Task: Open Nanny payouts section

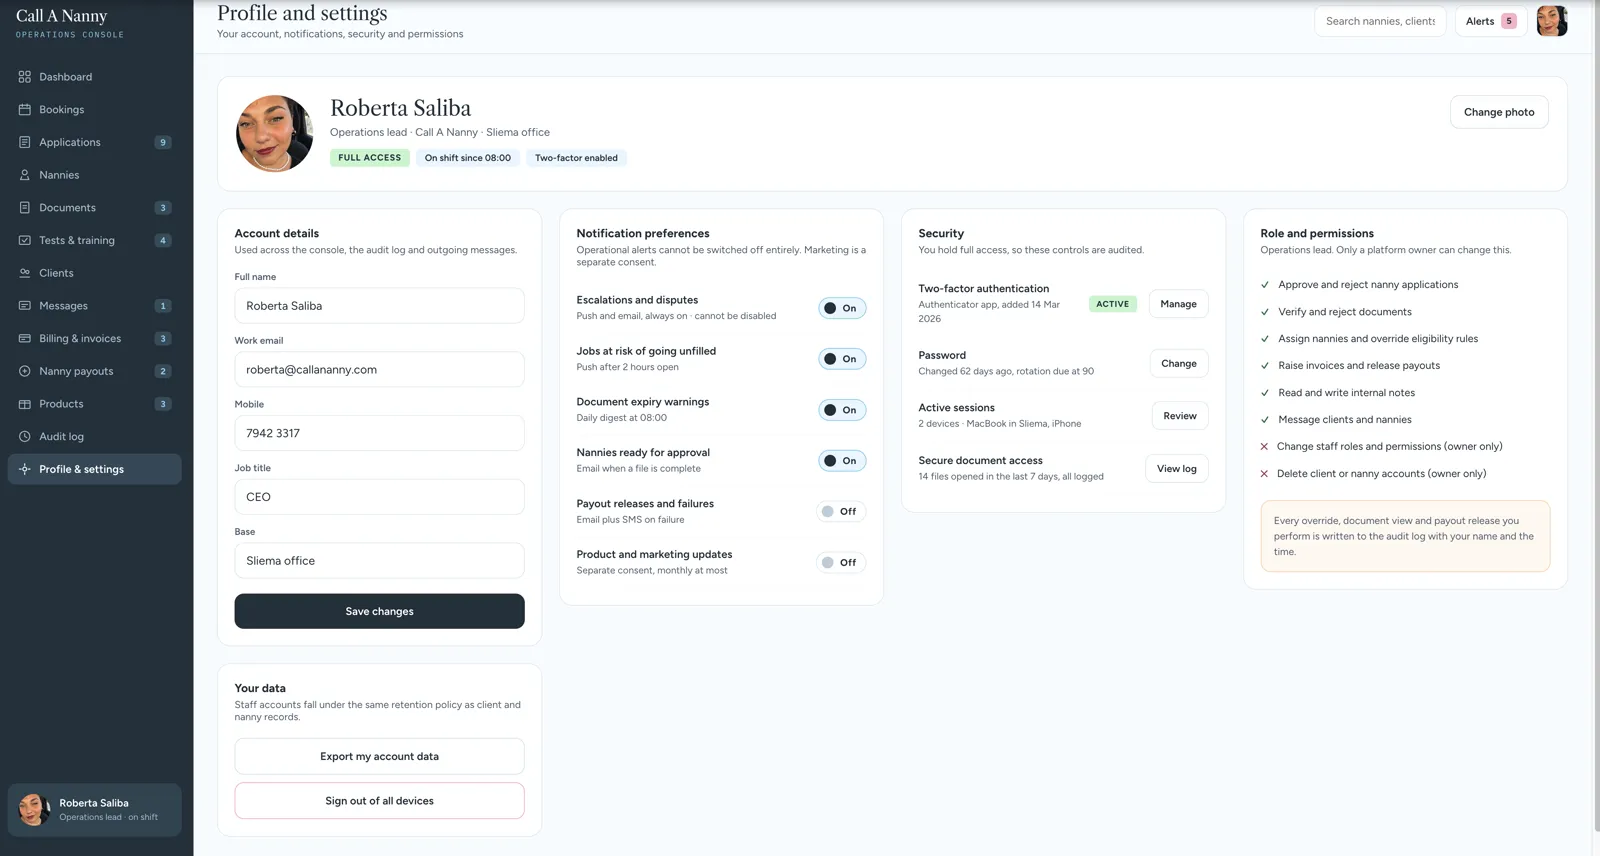Action: pos(95,371)
